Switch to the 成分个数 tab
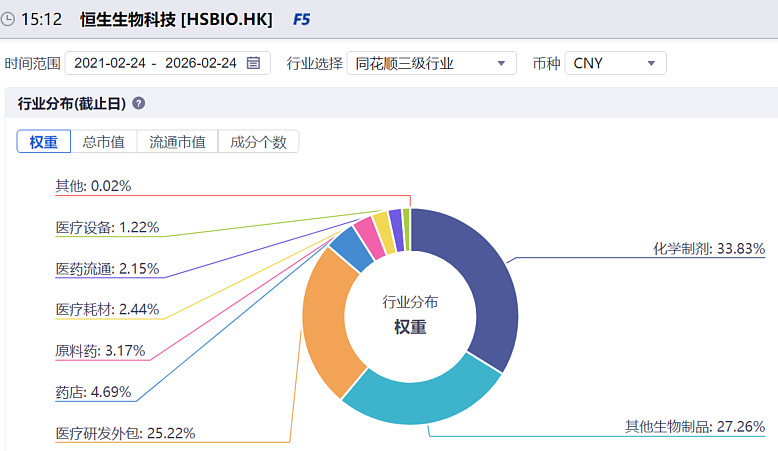The image size is (778, 451). (x=258, y=142)
